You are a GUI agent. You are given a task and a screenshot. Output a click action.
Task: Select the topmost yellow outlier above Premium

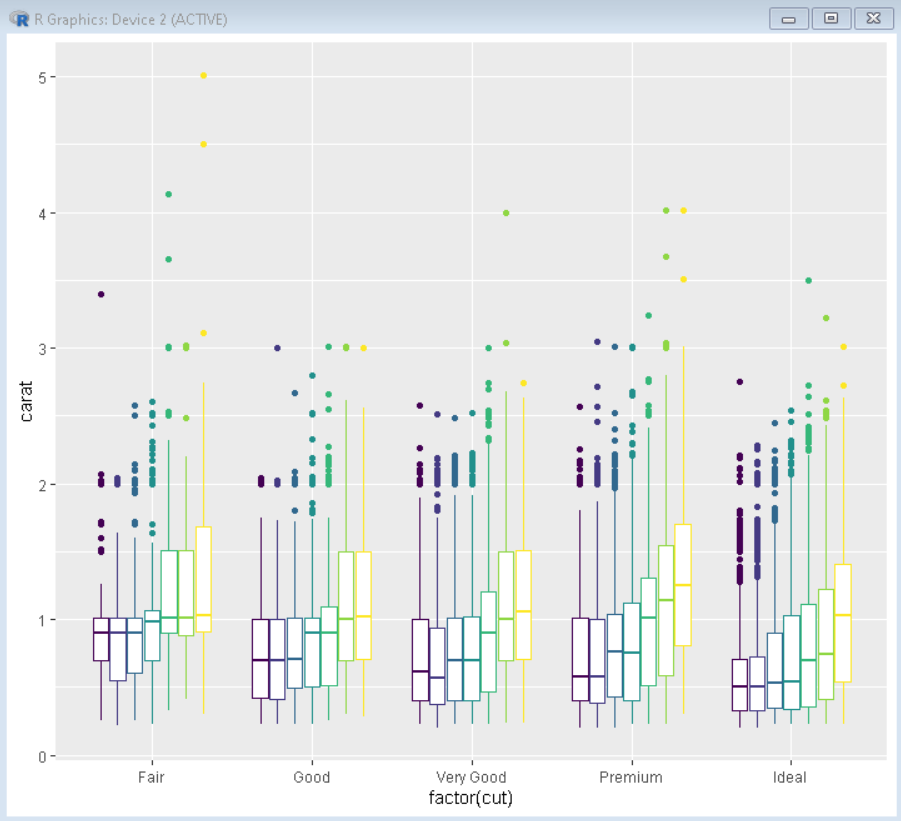(684, 209)
